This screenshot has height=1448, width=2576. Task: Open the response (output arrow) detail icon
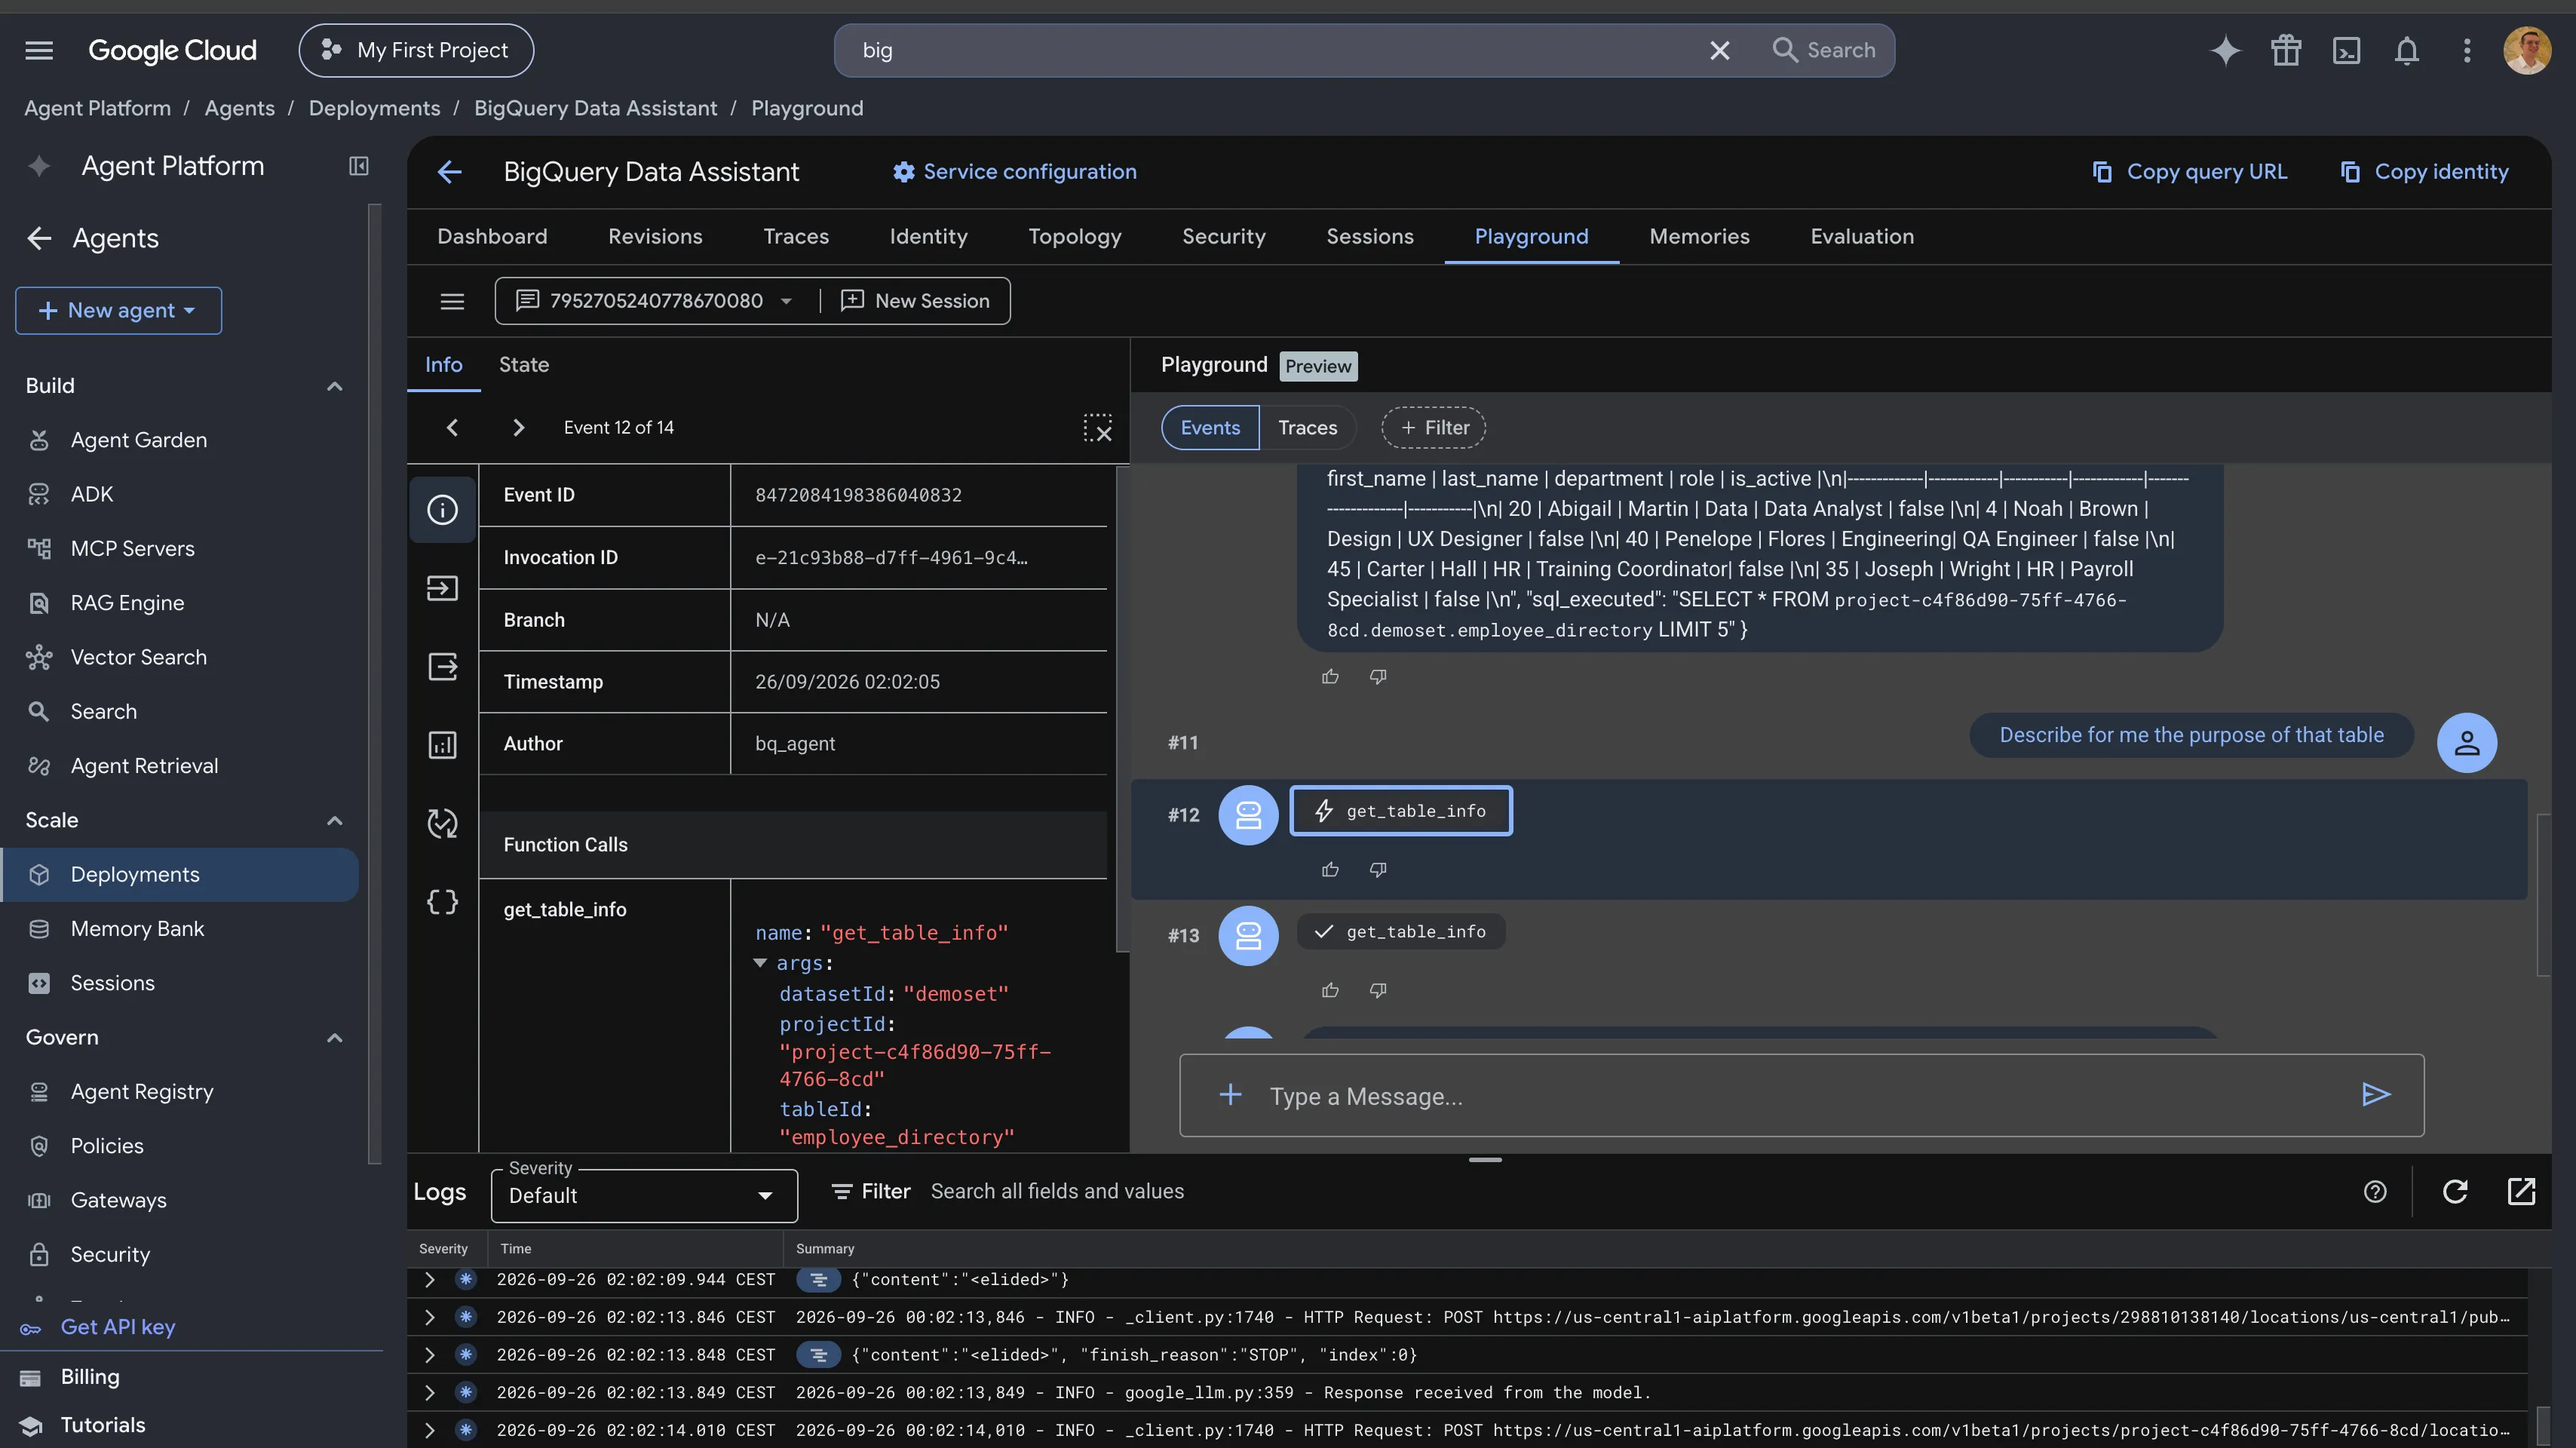coord(442,666)
